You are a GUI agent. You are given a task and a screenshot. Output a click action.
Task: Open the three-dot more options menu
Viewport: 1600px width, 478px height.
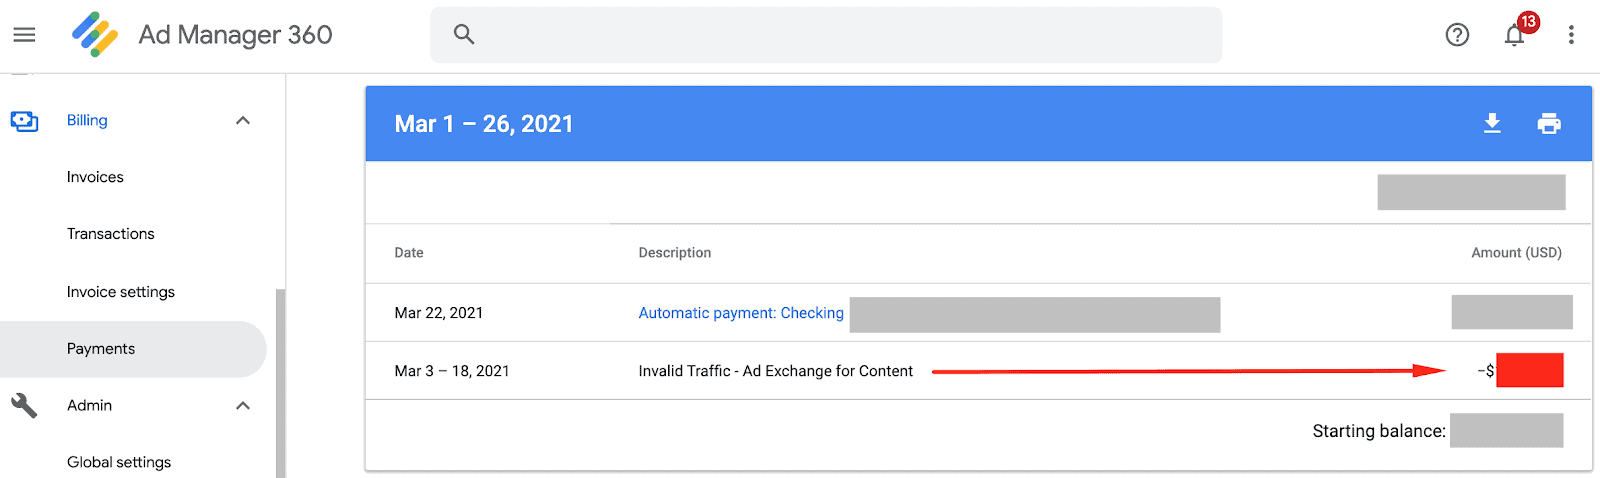pyautogui.click(x=1571, y=35)
